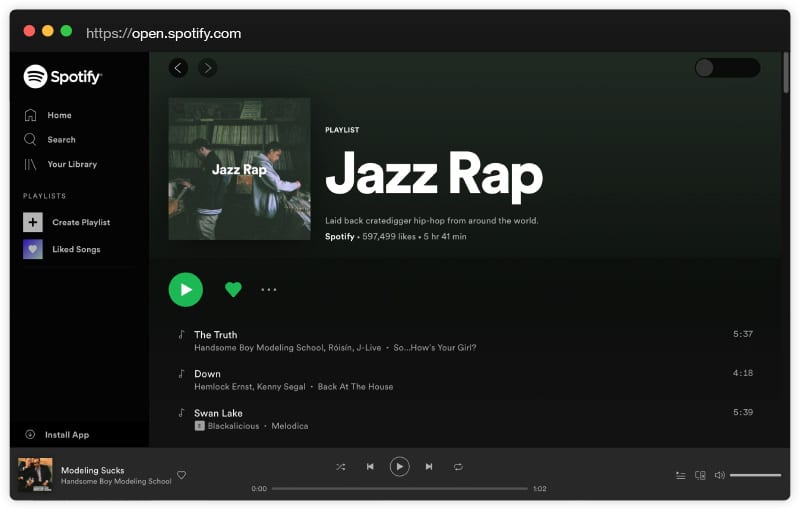Enable repeat in the player bar
This screenshot has width=800, height=510.
click(x=458, y=467)
